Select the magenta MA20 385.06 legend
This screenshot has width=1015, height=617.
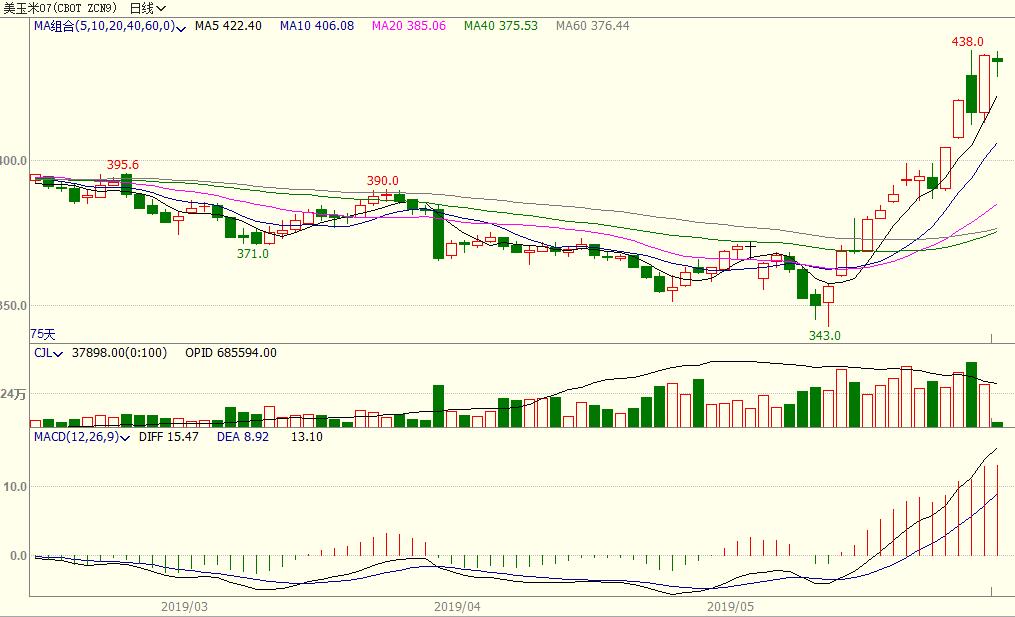point(408,26)
